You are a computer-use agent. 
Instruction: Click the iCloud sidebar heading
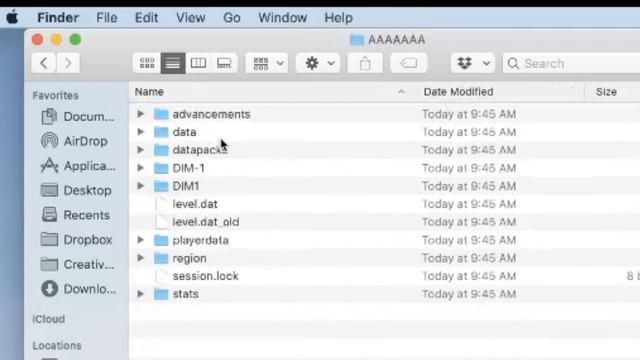click(x=49, y=319)
